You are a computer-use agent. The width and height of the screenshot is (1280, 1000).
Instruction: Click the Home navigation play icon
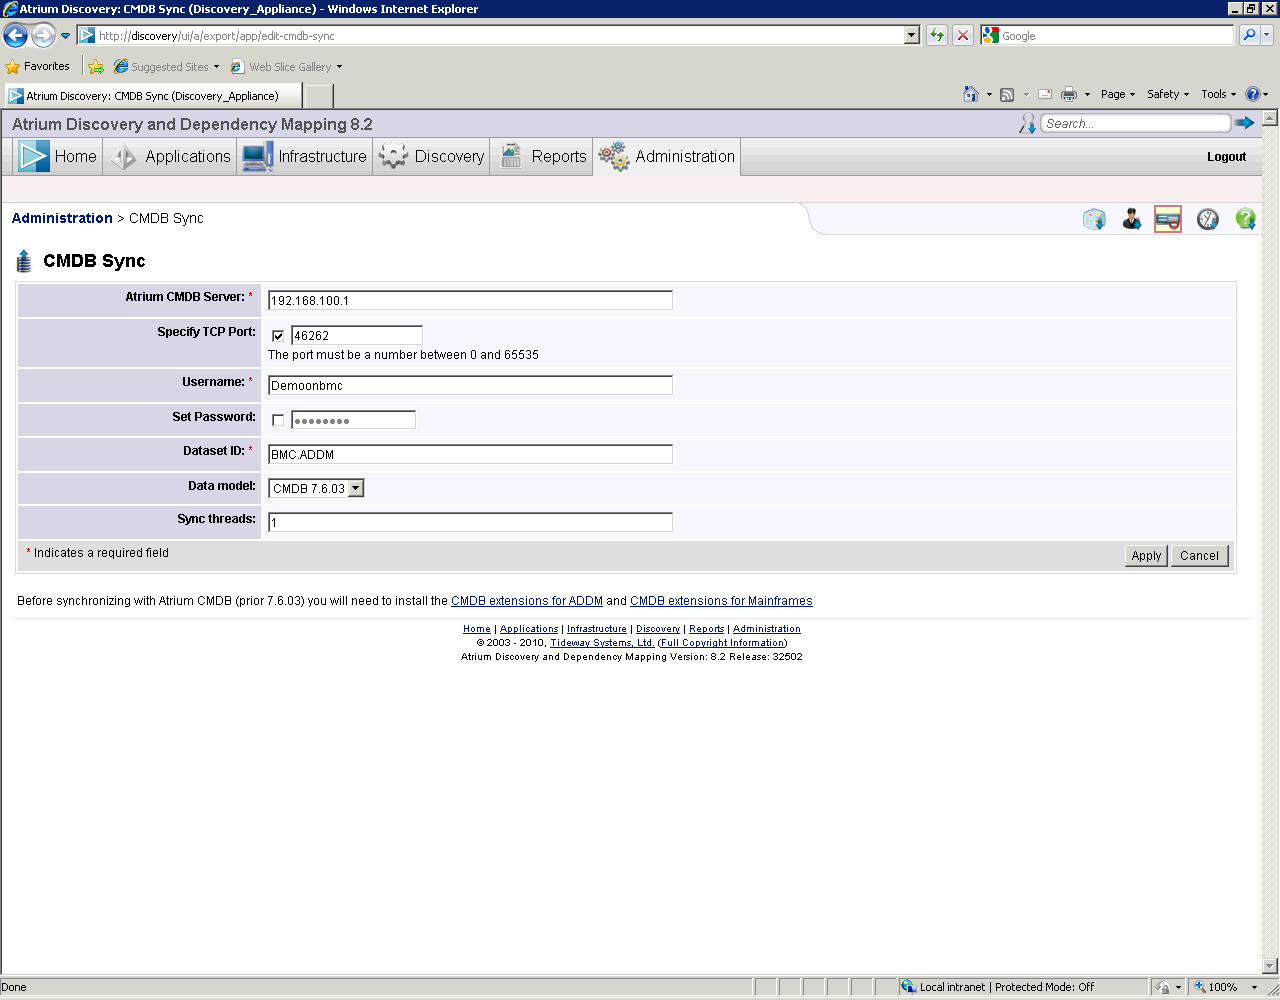tap(34, 156)
